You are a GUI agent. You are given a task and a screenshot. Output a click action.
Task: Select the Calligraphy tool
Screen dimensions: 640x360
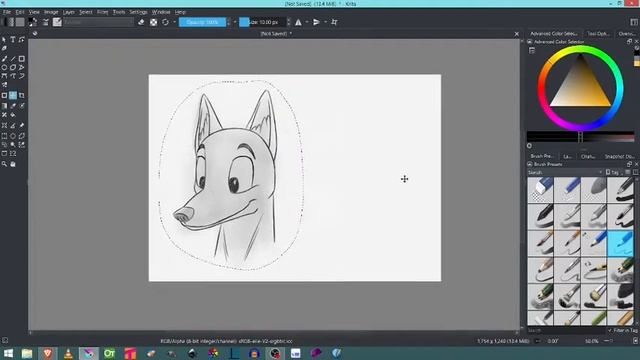4,48
